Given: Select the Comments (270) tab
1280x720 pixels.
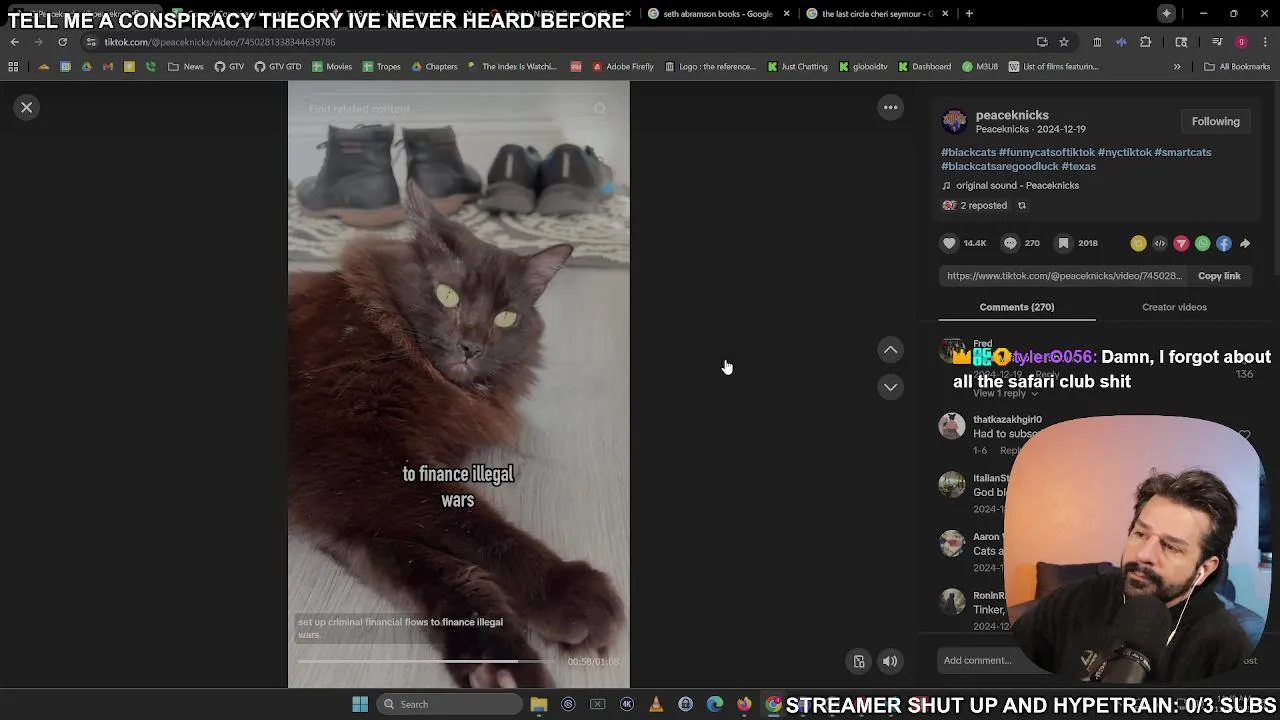Looking at the screenshot, I should tap(1017, 307).
